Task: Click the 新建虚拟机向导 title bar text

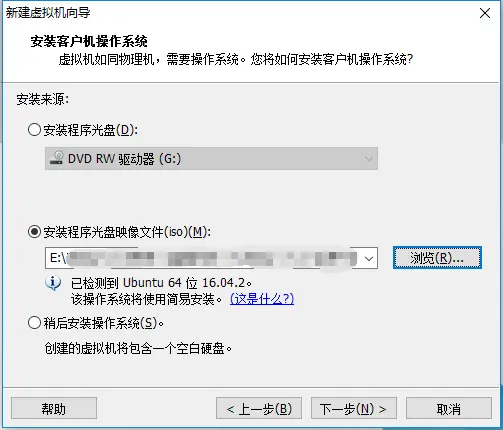Action: [x=48, y=13]
